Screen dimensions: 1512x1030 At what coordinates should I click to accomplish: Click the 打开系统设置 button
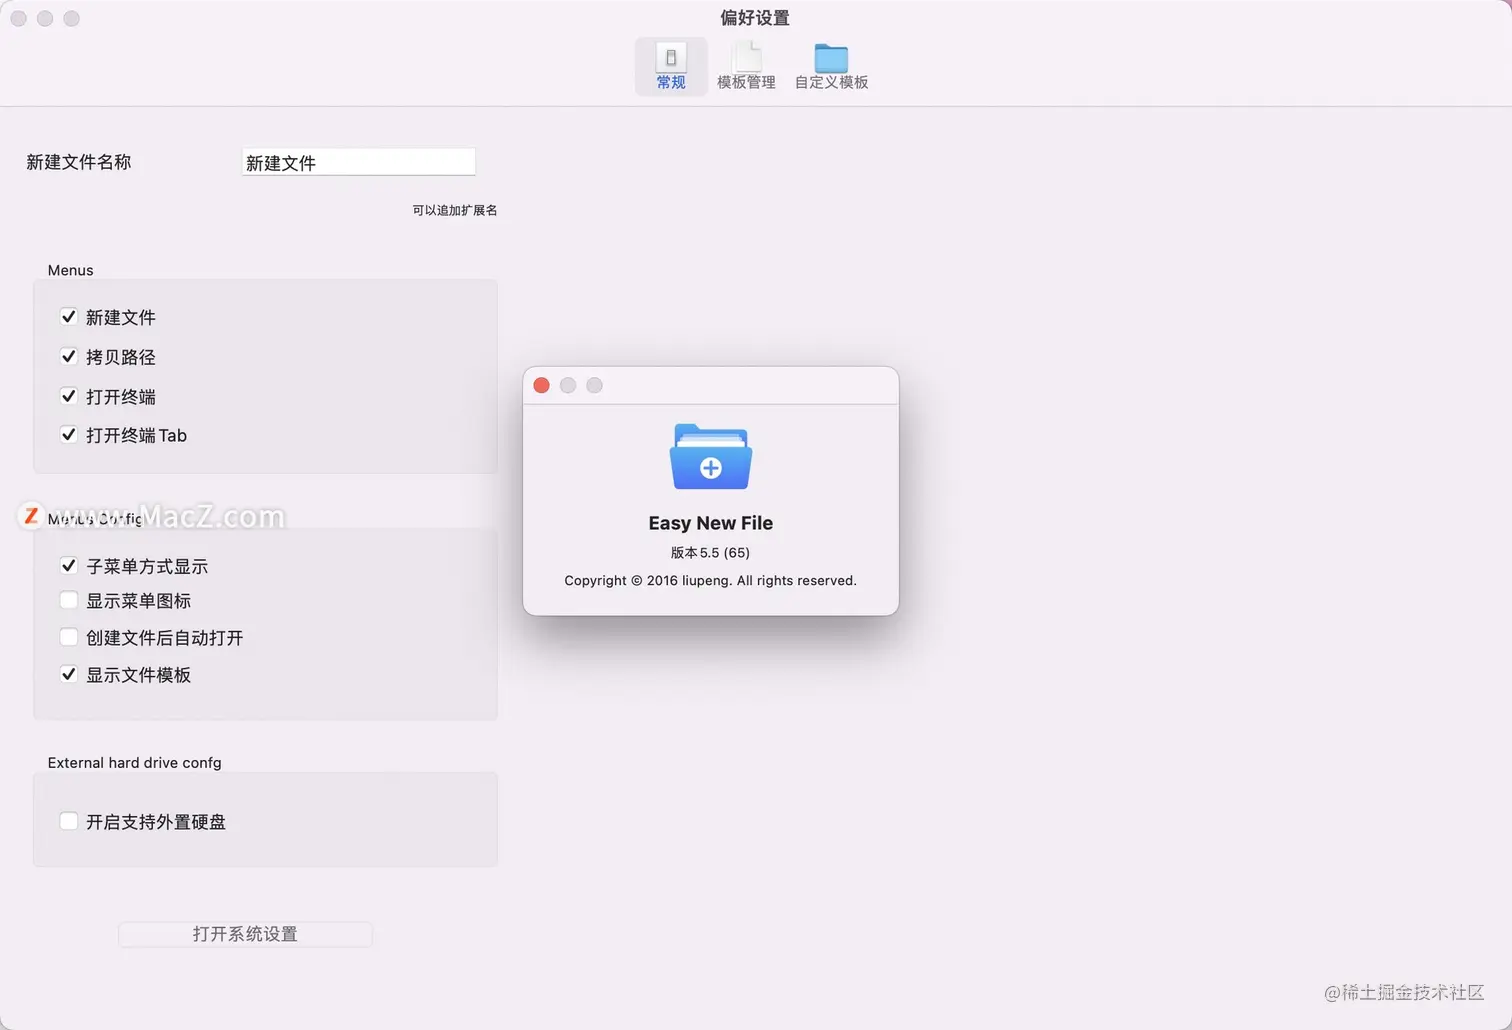(x=245, y=934)
